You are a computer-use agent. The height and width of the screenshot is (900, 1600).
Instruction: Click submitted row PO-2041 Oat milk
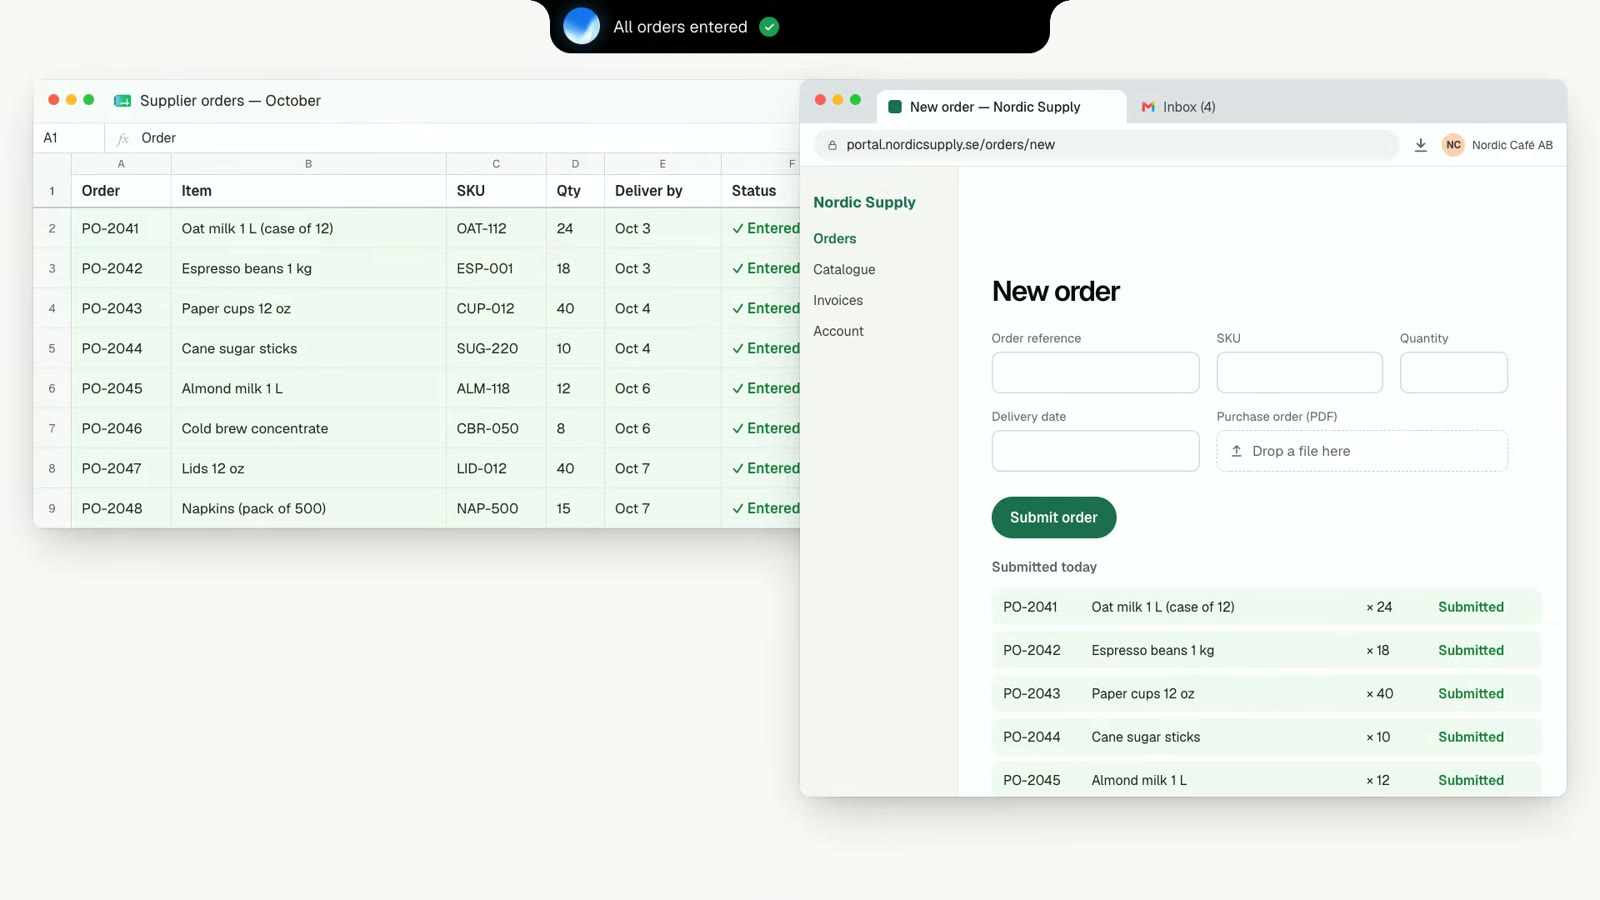[1266, 607]
